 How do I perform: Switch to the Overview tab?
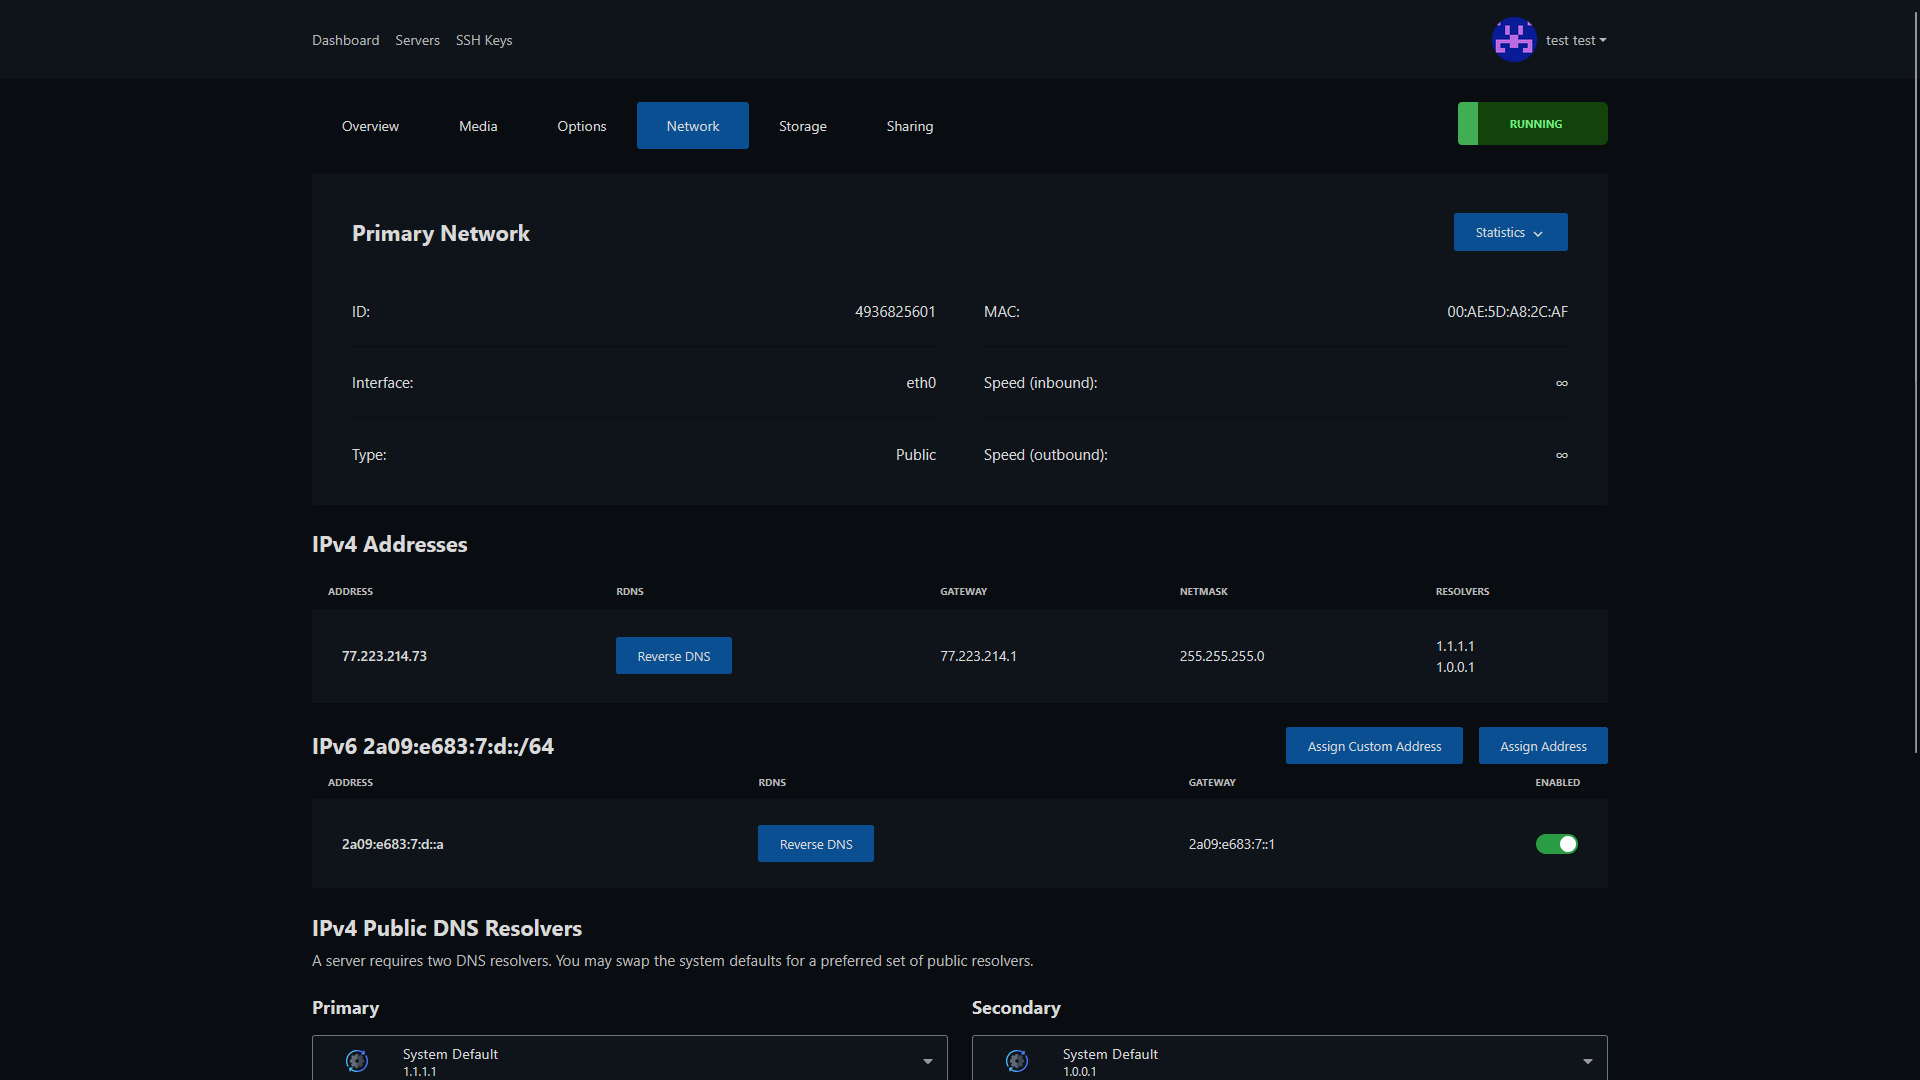click(x=370, y=126)
